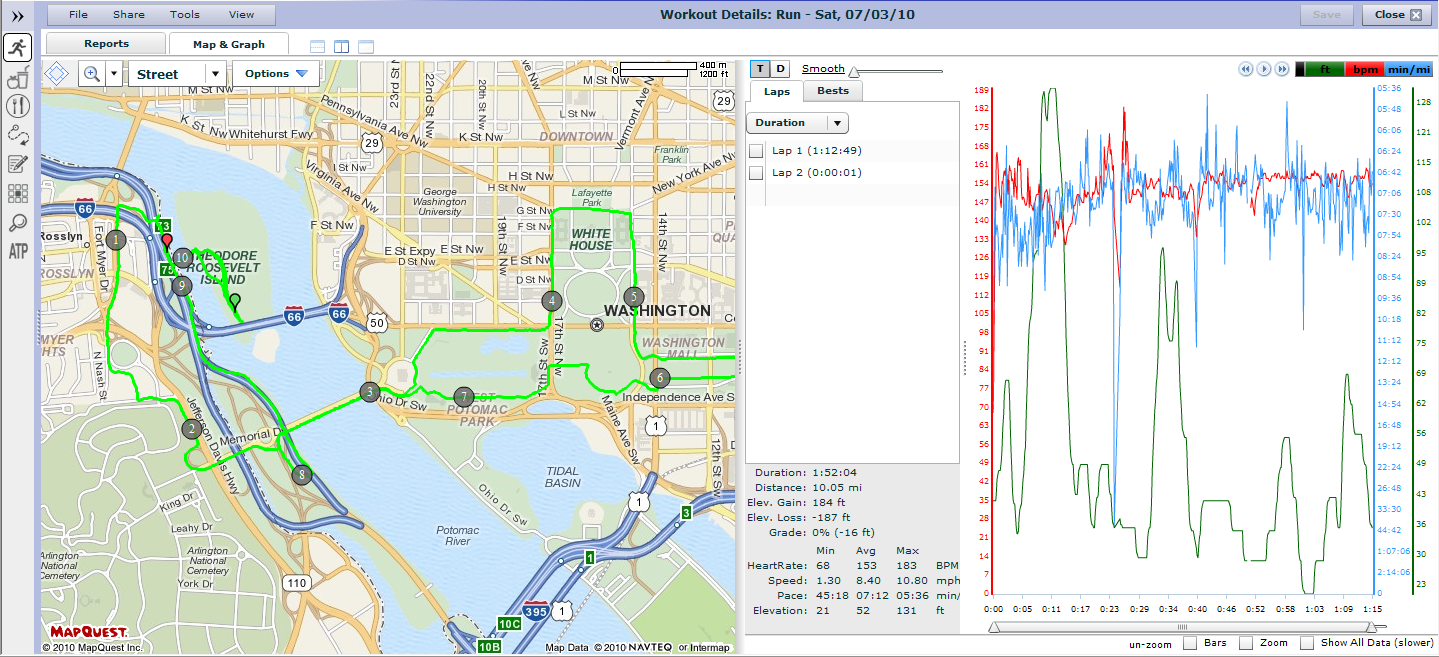Open the Tools menu
This screenshot has width=1439, height=657.
click(x=184, y=14)
